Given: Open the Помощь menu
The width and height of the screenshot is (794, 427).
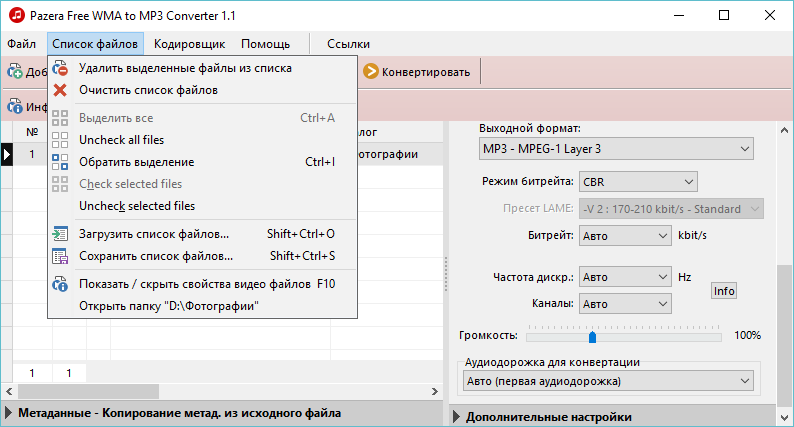Looking at the screenshot, I should 265,44.
